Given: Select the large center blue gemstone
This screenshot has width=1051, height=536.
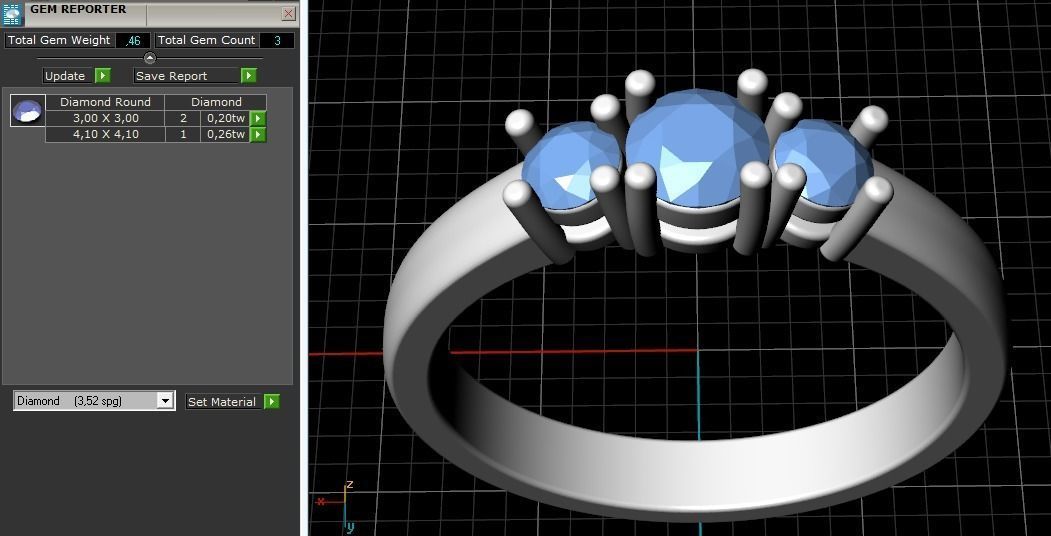Looking at the screenshot, I should coord(697,149).
